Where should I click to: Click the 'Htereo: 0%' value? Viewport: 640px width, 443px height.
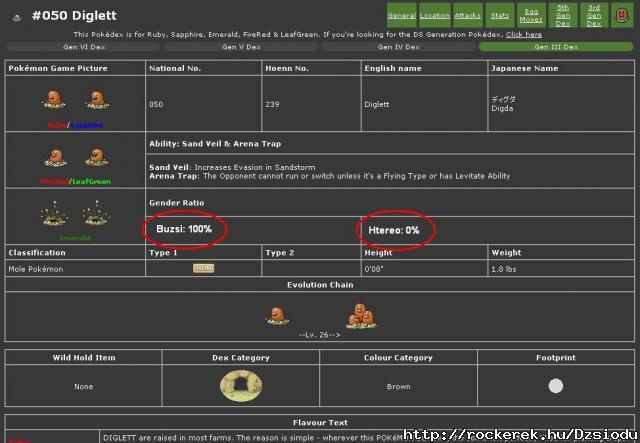point(394,230)
